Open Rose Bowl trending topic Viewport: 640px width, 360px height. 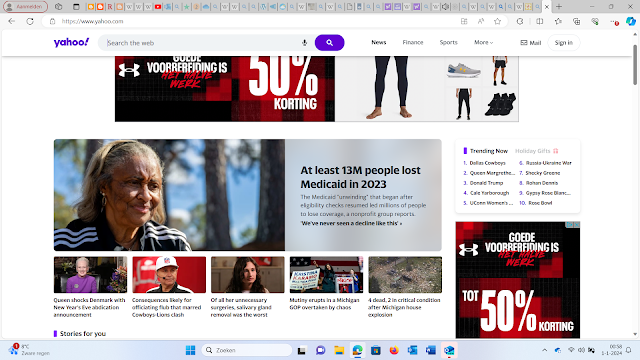(x=540, y=203)
